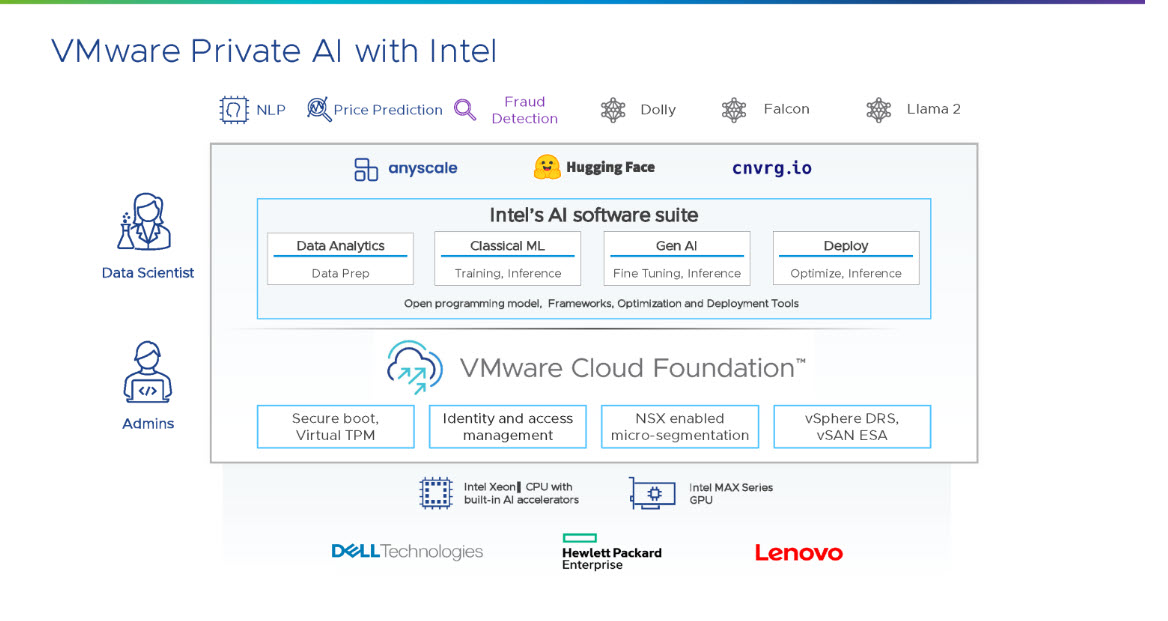Image resolution: width=1168 pixels, height=621 pixels.
Task: Click the Intel MAX Series GPU card icon
Action: [652, 493]
